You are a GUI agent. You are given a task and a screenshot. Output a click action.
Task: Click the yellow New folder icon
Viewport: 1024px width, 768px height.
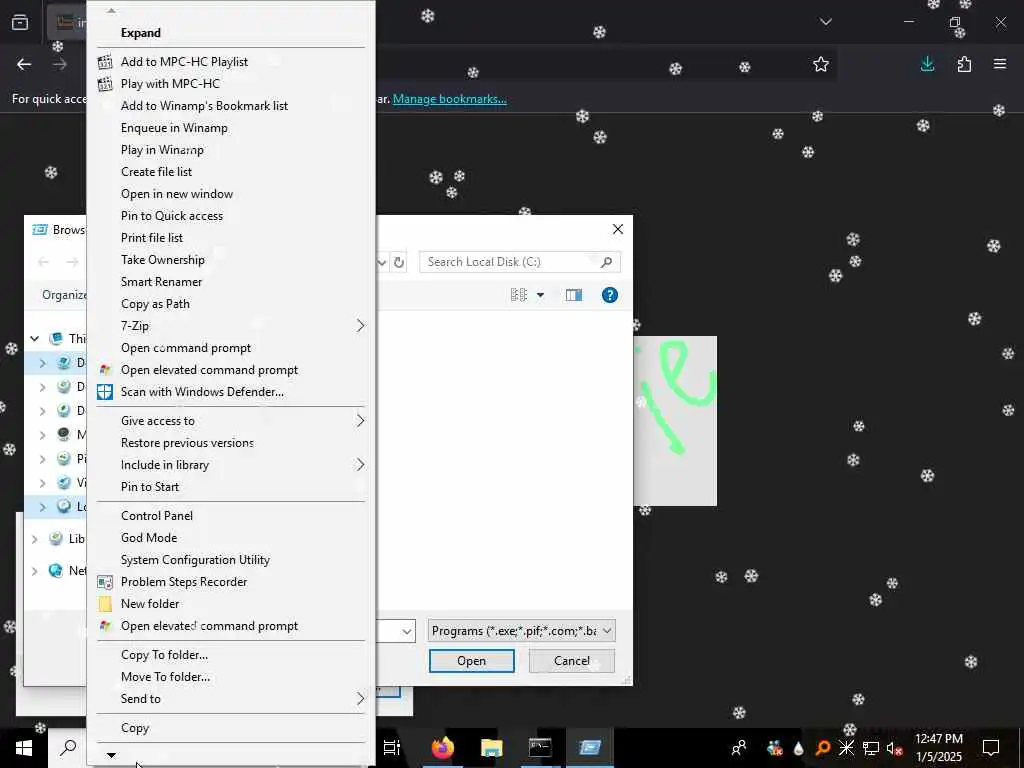click(104, 604)
